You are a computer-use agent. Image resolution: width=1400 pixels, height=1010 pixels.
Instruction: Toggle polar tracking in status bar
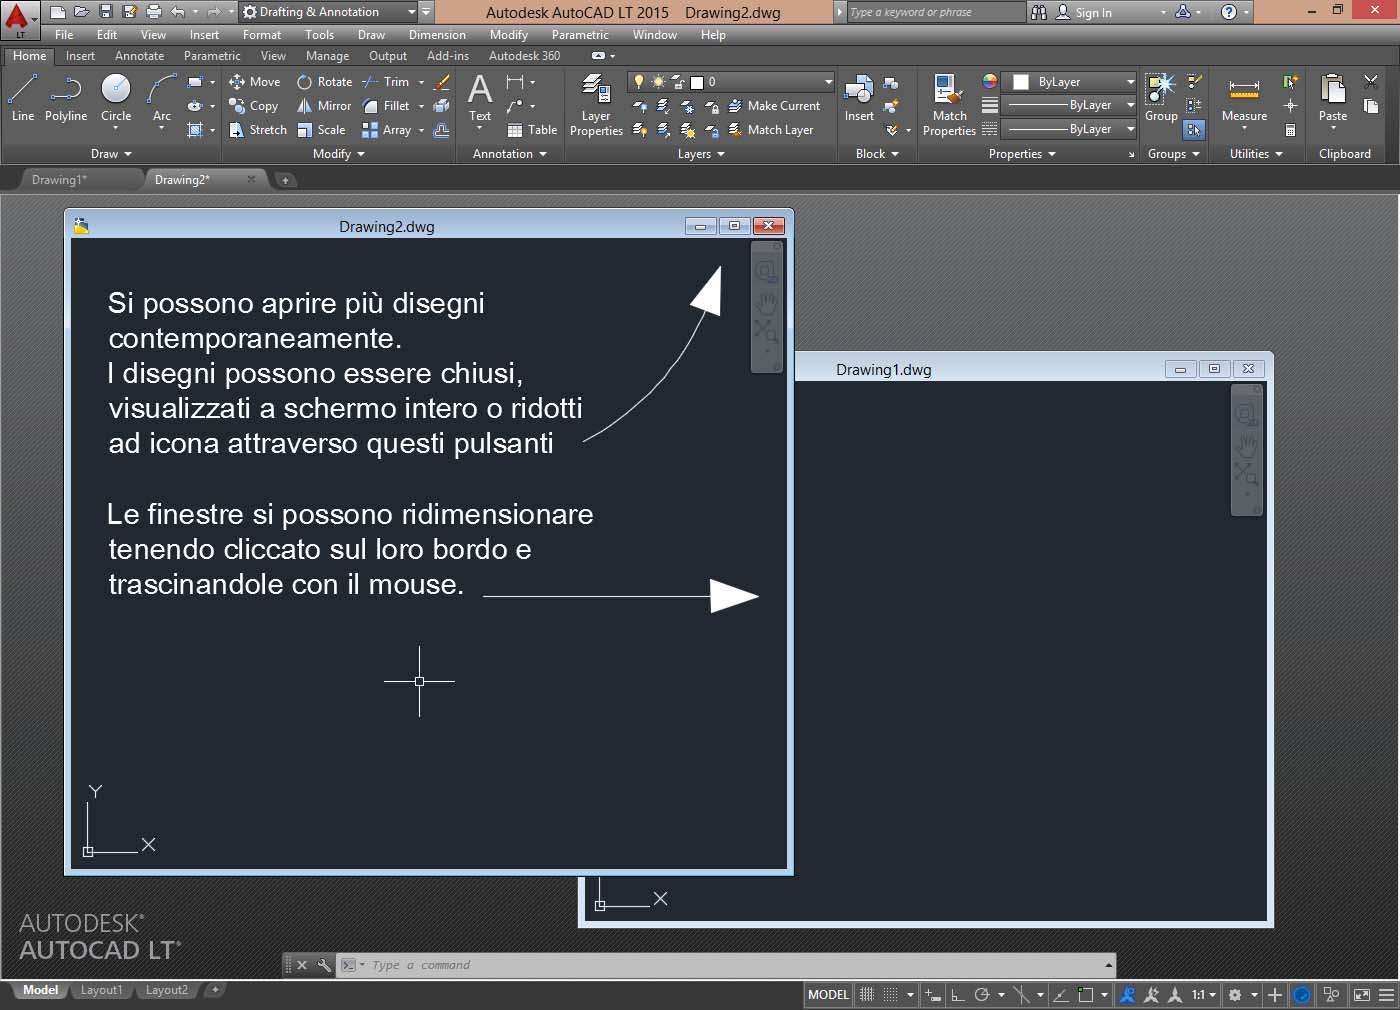click(982, 995)
